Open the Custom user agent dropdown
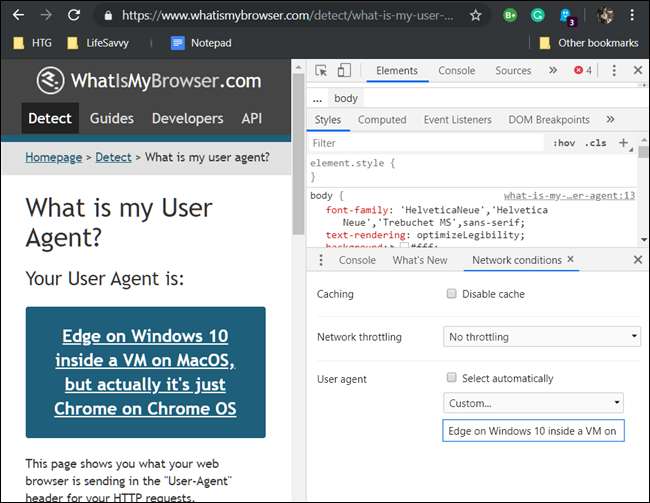Image resolution: width=650 pixels, height=503 pixels. [533, 403]
